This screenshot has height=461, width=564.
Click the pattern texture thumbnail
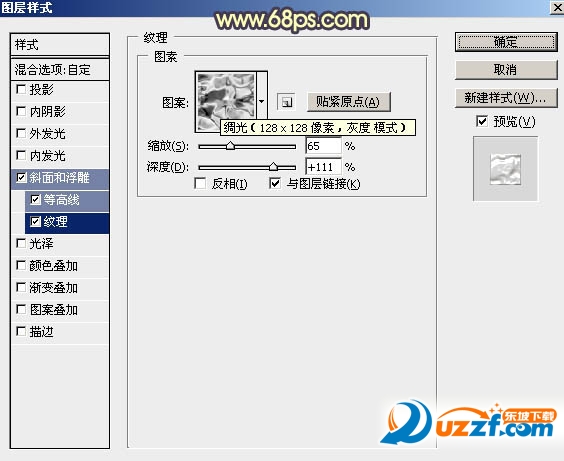226,102
